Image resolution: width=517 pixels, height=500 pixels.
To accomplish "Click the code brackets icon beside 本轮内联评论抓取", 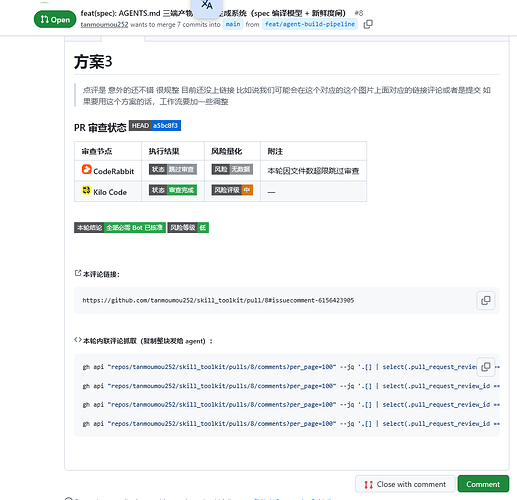I will tap(78, 340).
